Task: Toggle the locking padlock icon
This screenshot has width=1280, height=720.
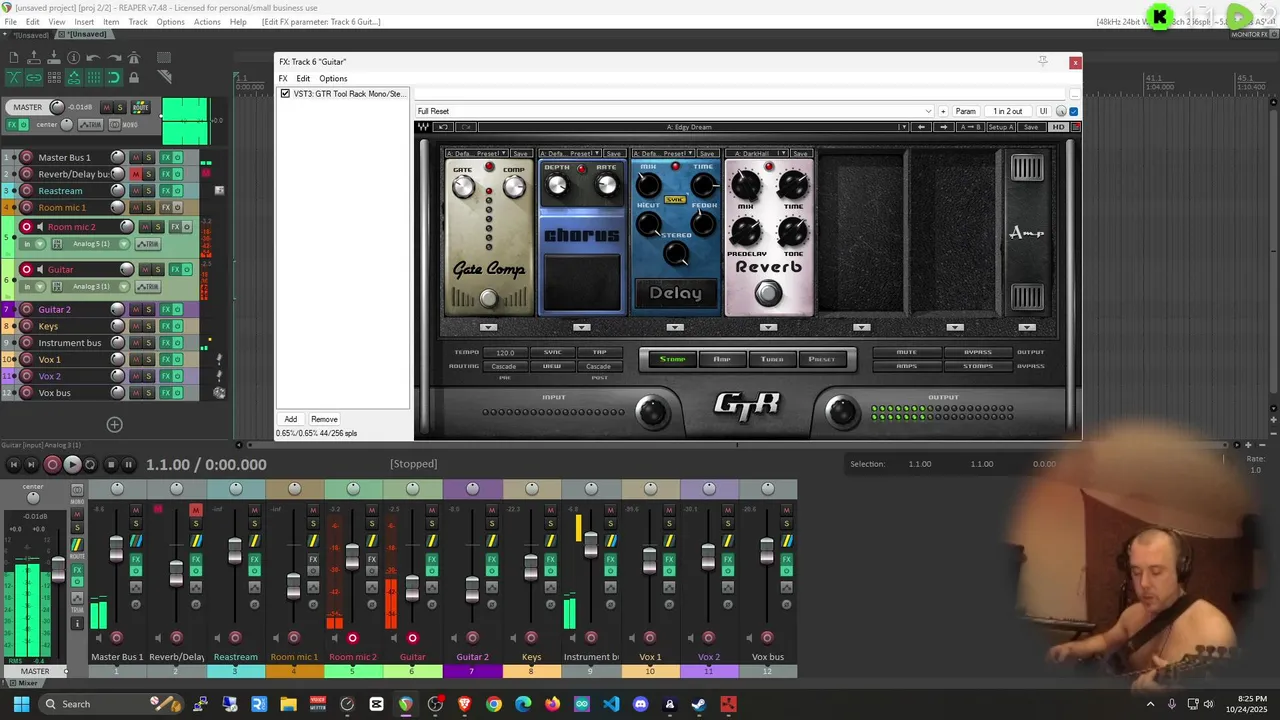Action: 134,77
